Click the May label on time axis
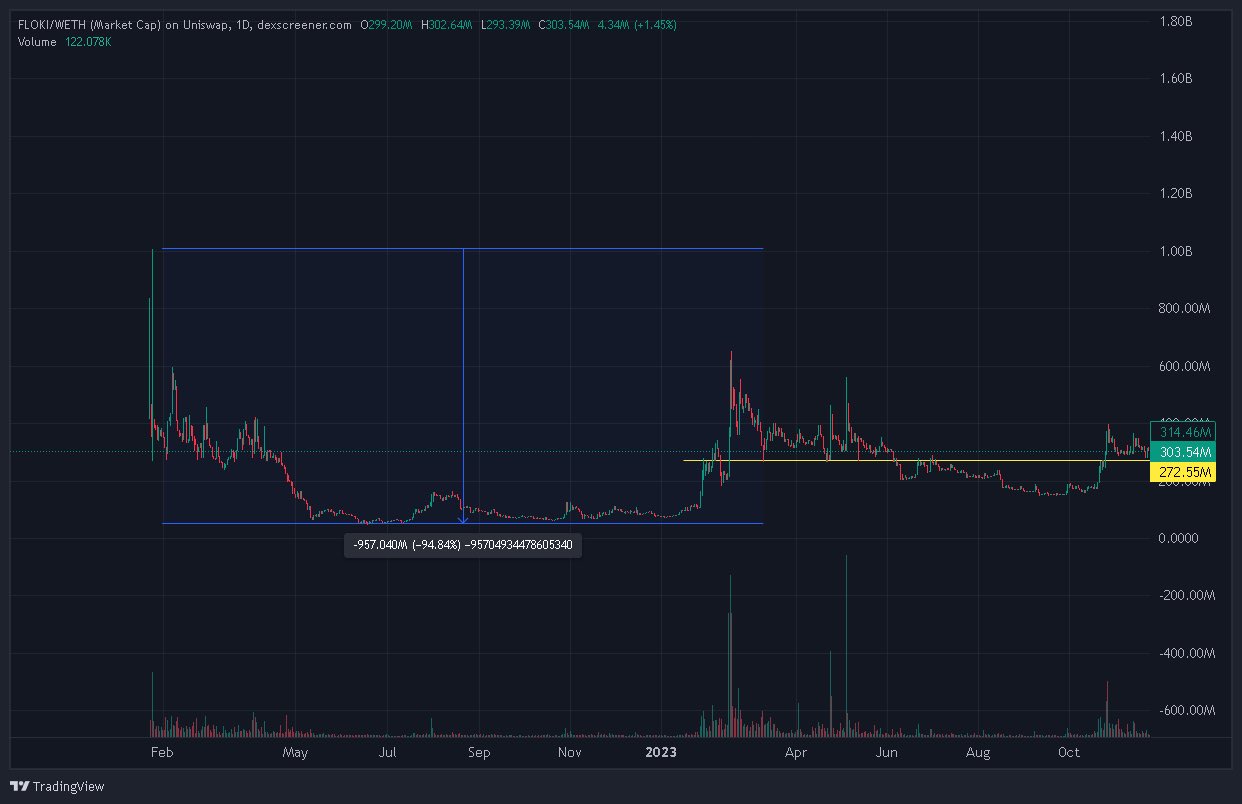The image size is (1242, 804). point(295,753)
